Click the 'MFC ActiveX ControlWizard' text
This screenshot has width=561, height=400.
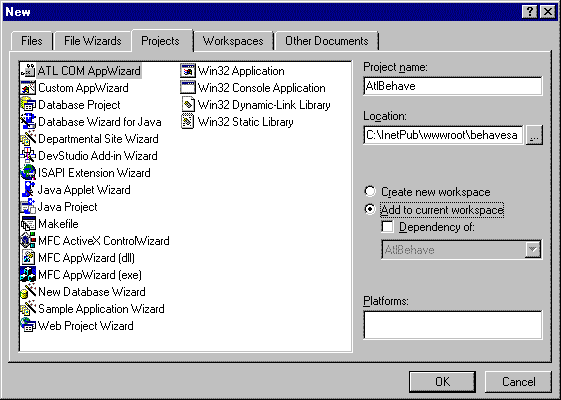click(x=104, y=241)
